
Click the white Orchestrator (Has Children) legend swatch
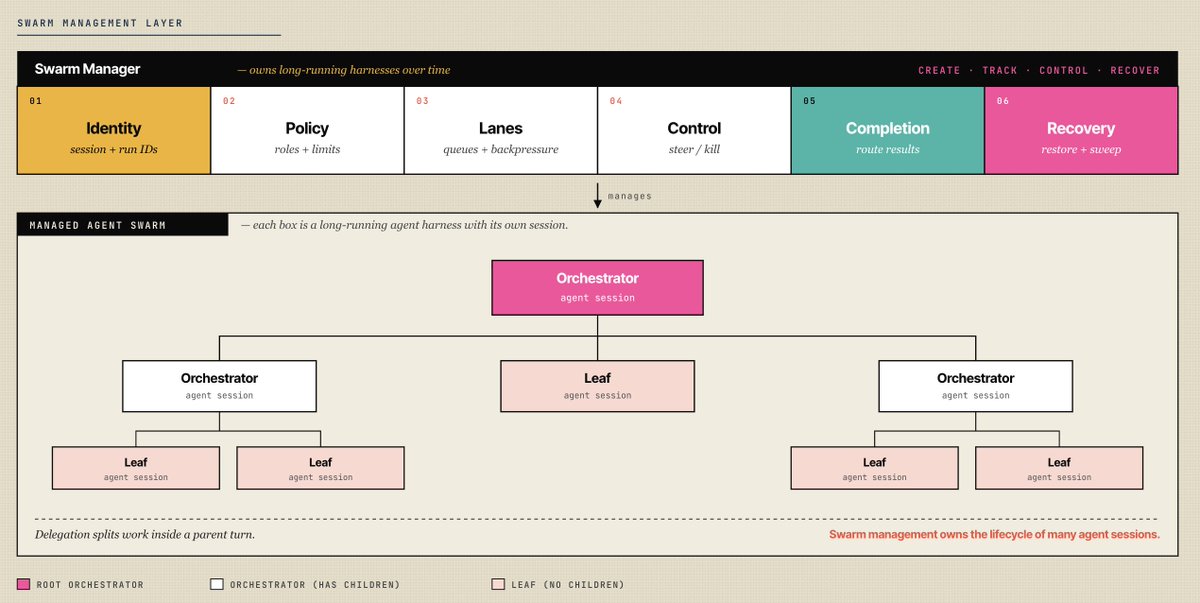217,584
